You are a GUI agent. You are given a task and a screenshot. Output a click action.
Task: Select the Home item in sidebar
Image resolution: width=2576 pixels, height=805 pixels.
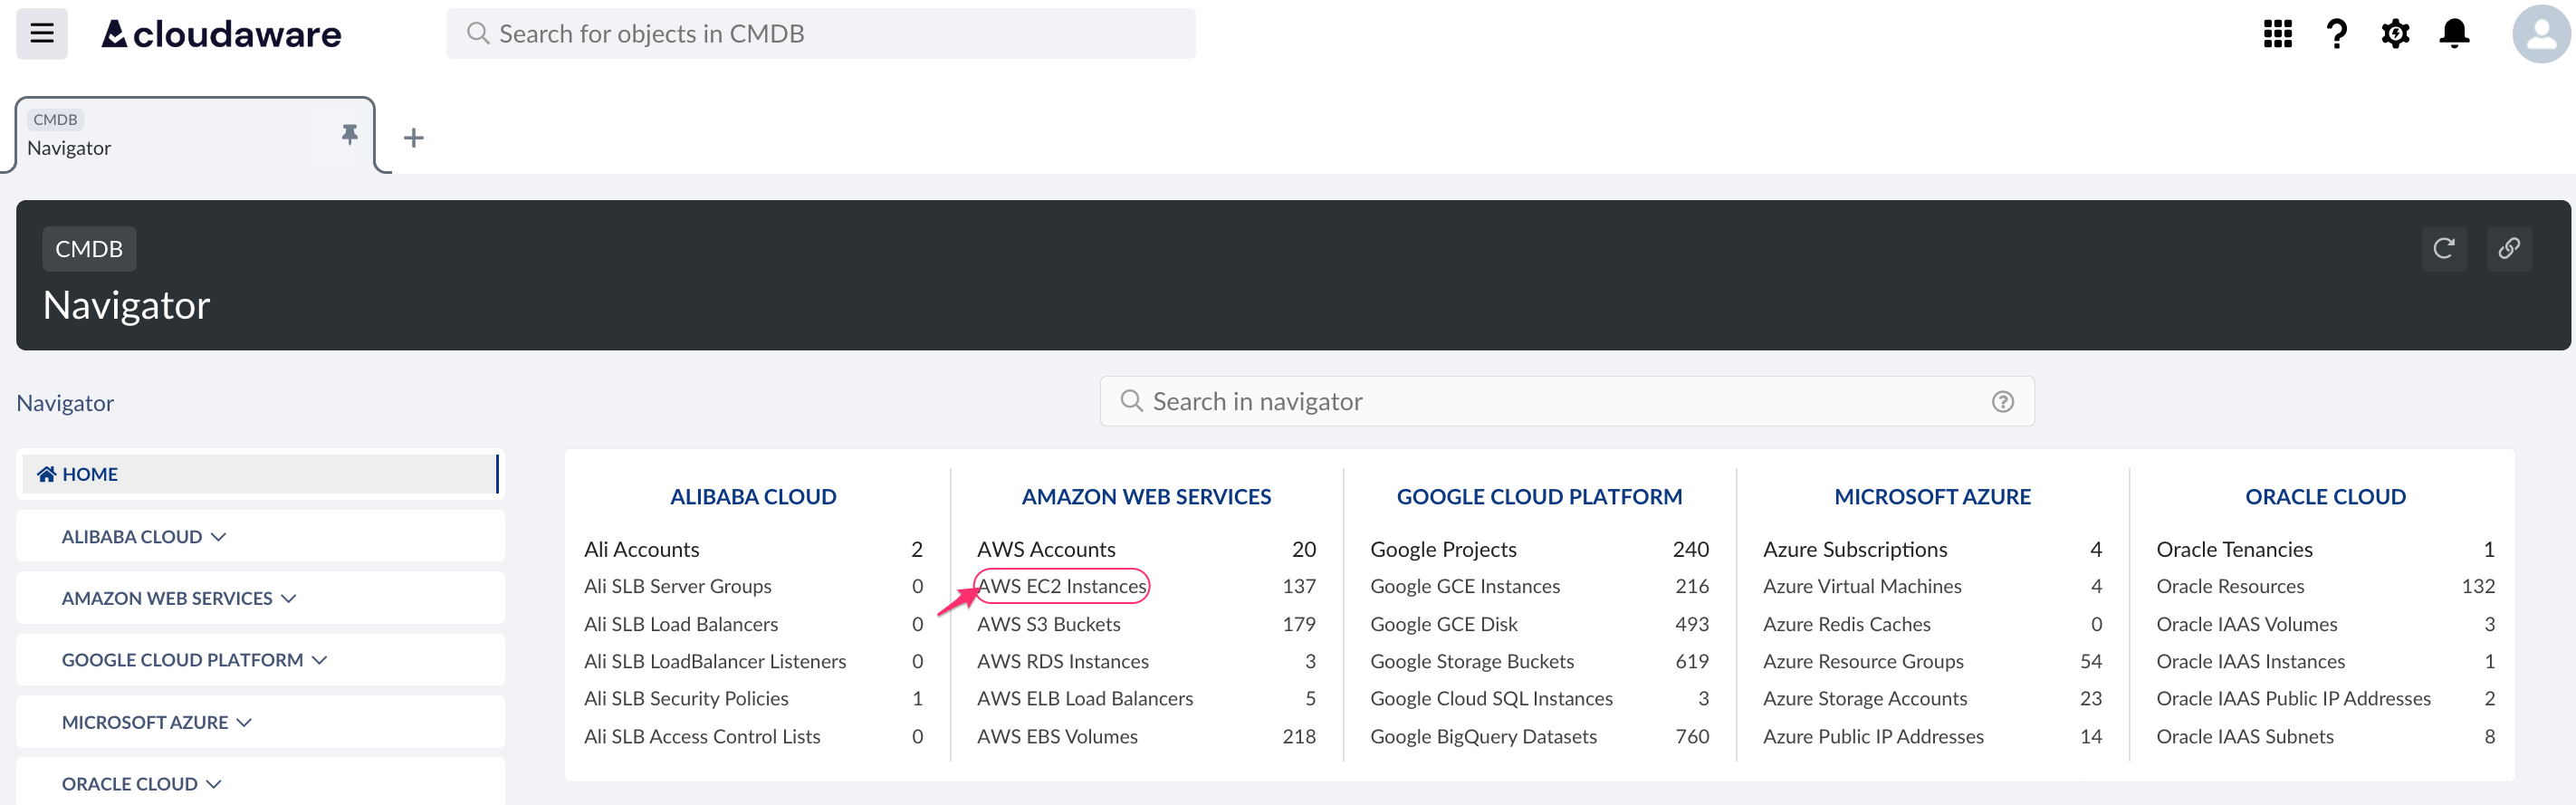coord(90,474)
